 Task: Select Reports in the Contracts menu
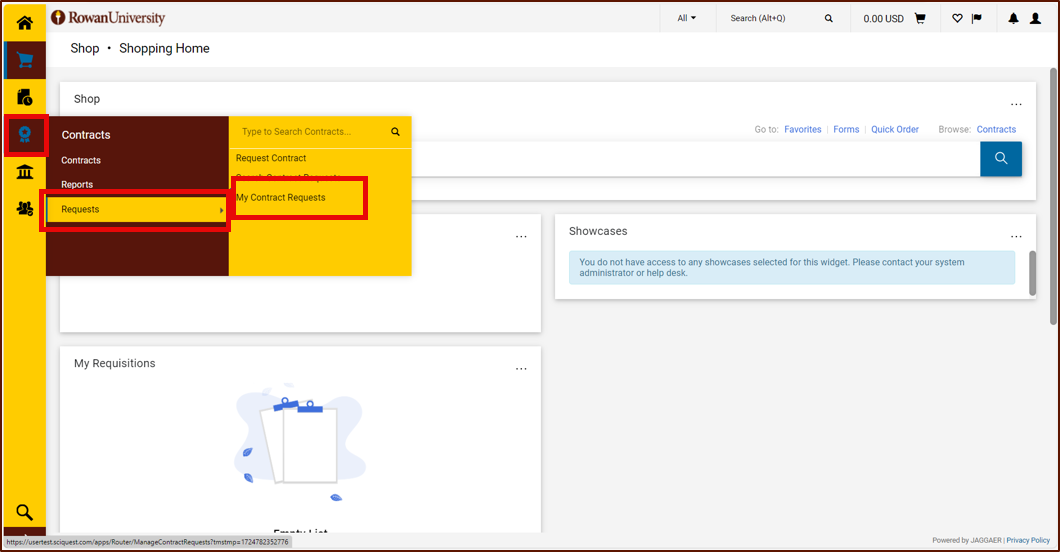click(77, 184)
